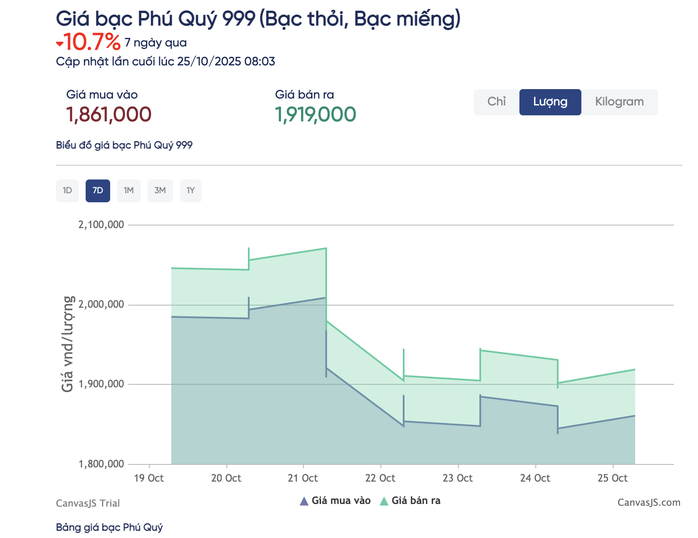Viewport: 698px width, 538px height.
Task: Set the price unit to Kilogram
Action: pyautogui.click(x=619, y=102)
